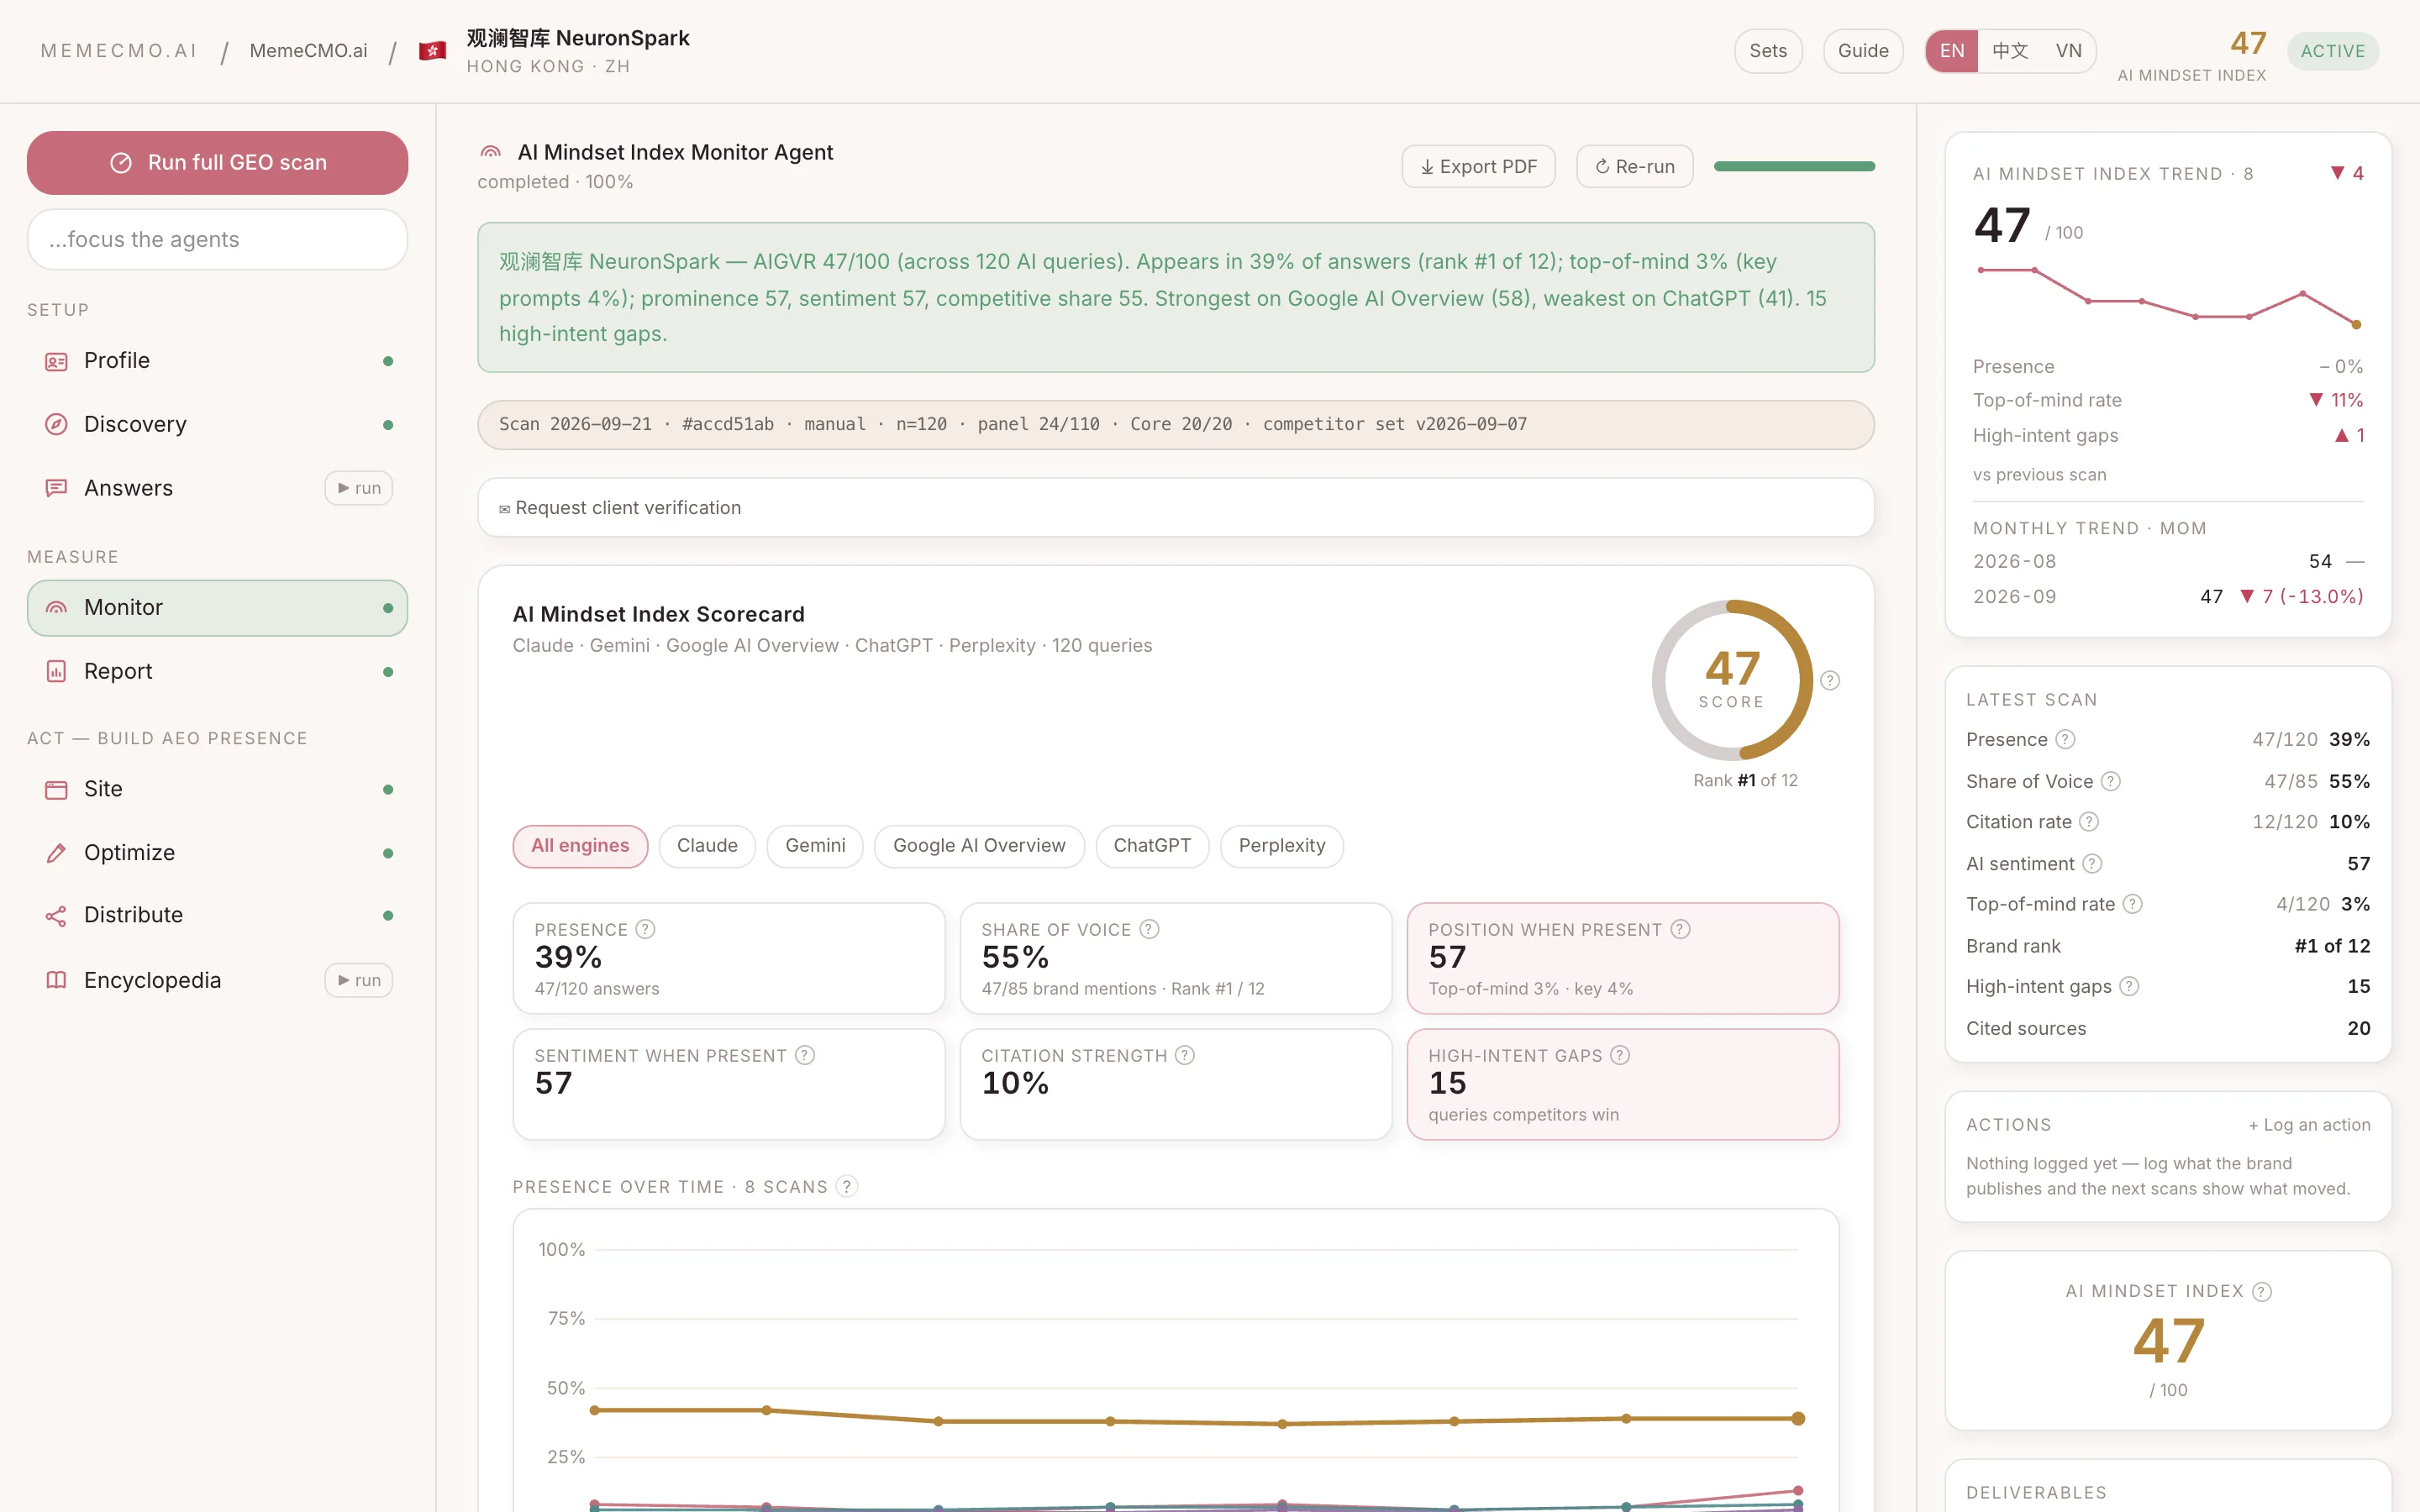Open Citation Strength help icon

point(1185,1055)
